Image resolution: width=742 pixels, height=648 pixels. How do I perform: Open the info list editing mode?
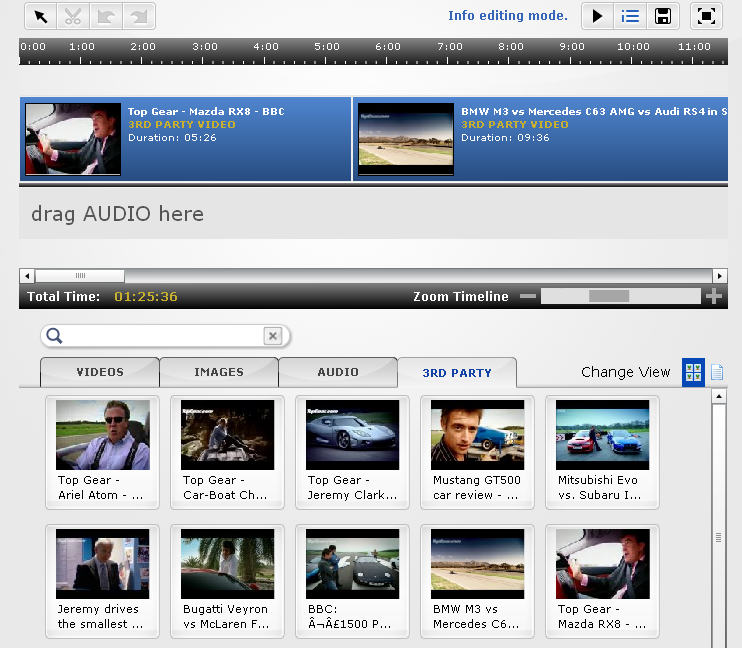click(x=630, y=16)
